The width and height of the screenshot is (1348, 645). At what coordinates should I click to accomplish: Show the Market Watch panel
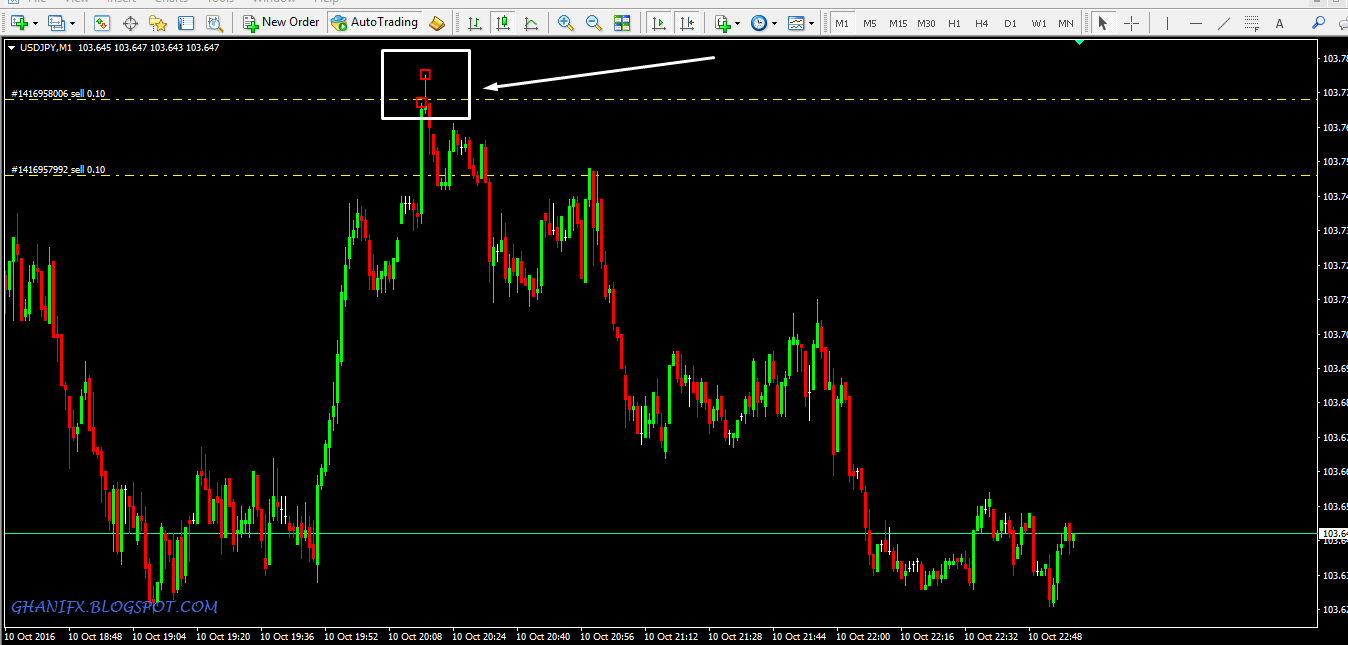pos(102,22)
